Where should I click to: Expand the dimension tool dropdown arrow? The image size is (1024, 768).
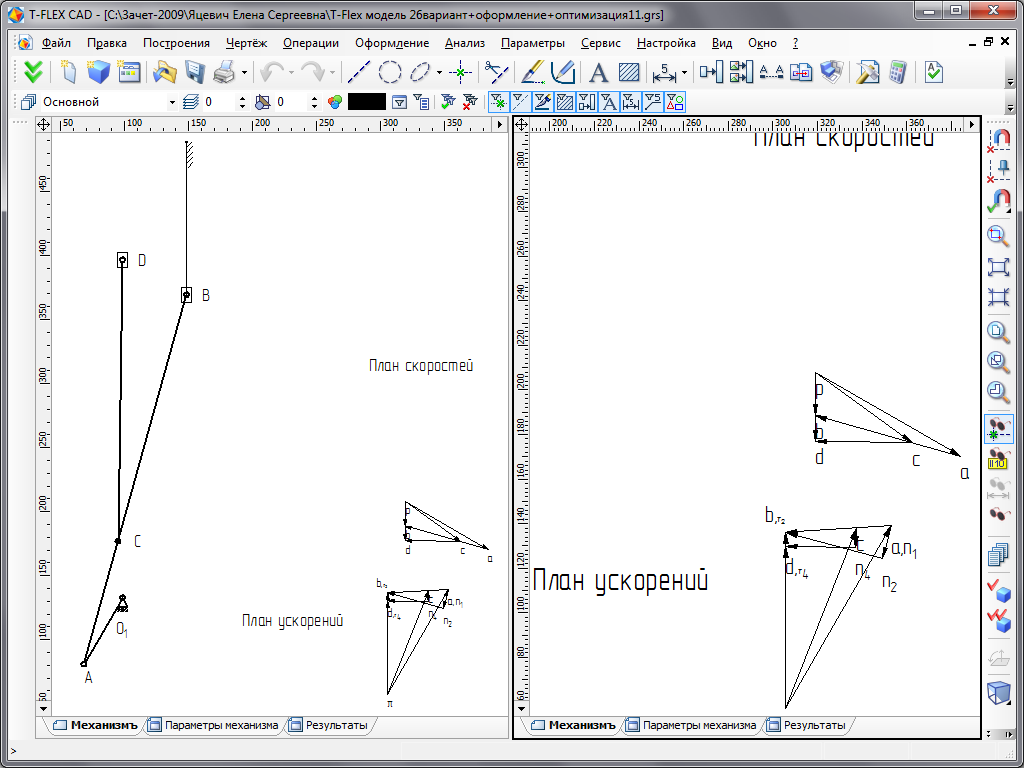(684, 72)
